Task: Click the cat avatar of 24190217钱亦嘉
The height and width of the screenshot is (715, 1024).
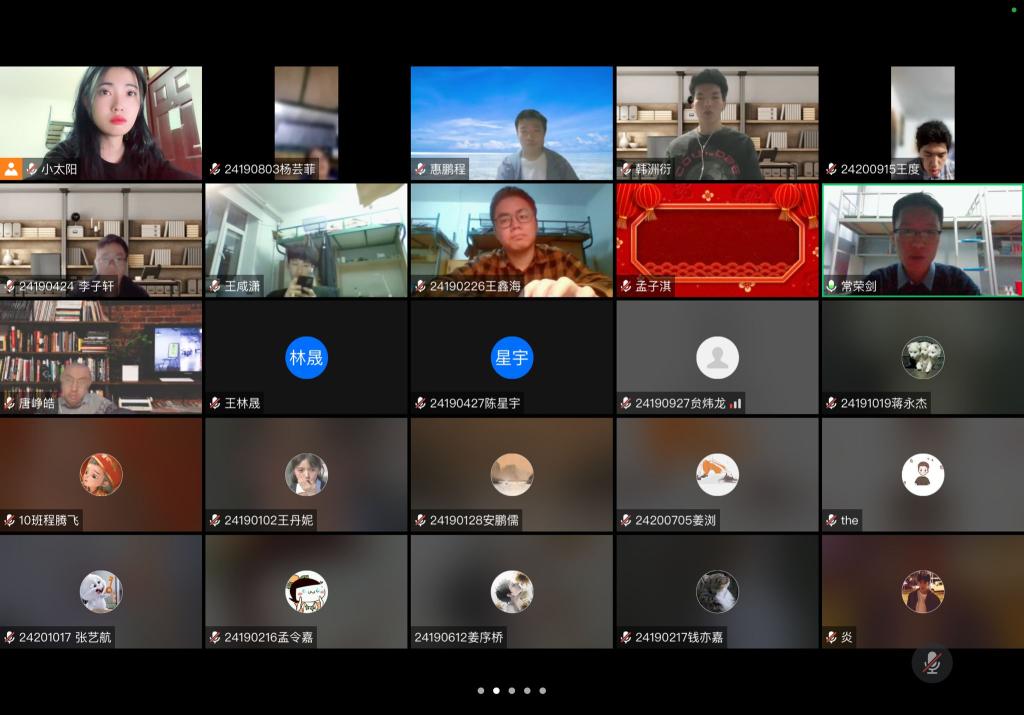Action: (x=717, y=592)
